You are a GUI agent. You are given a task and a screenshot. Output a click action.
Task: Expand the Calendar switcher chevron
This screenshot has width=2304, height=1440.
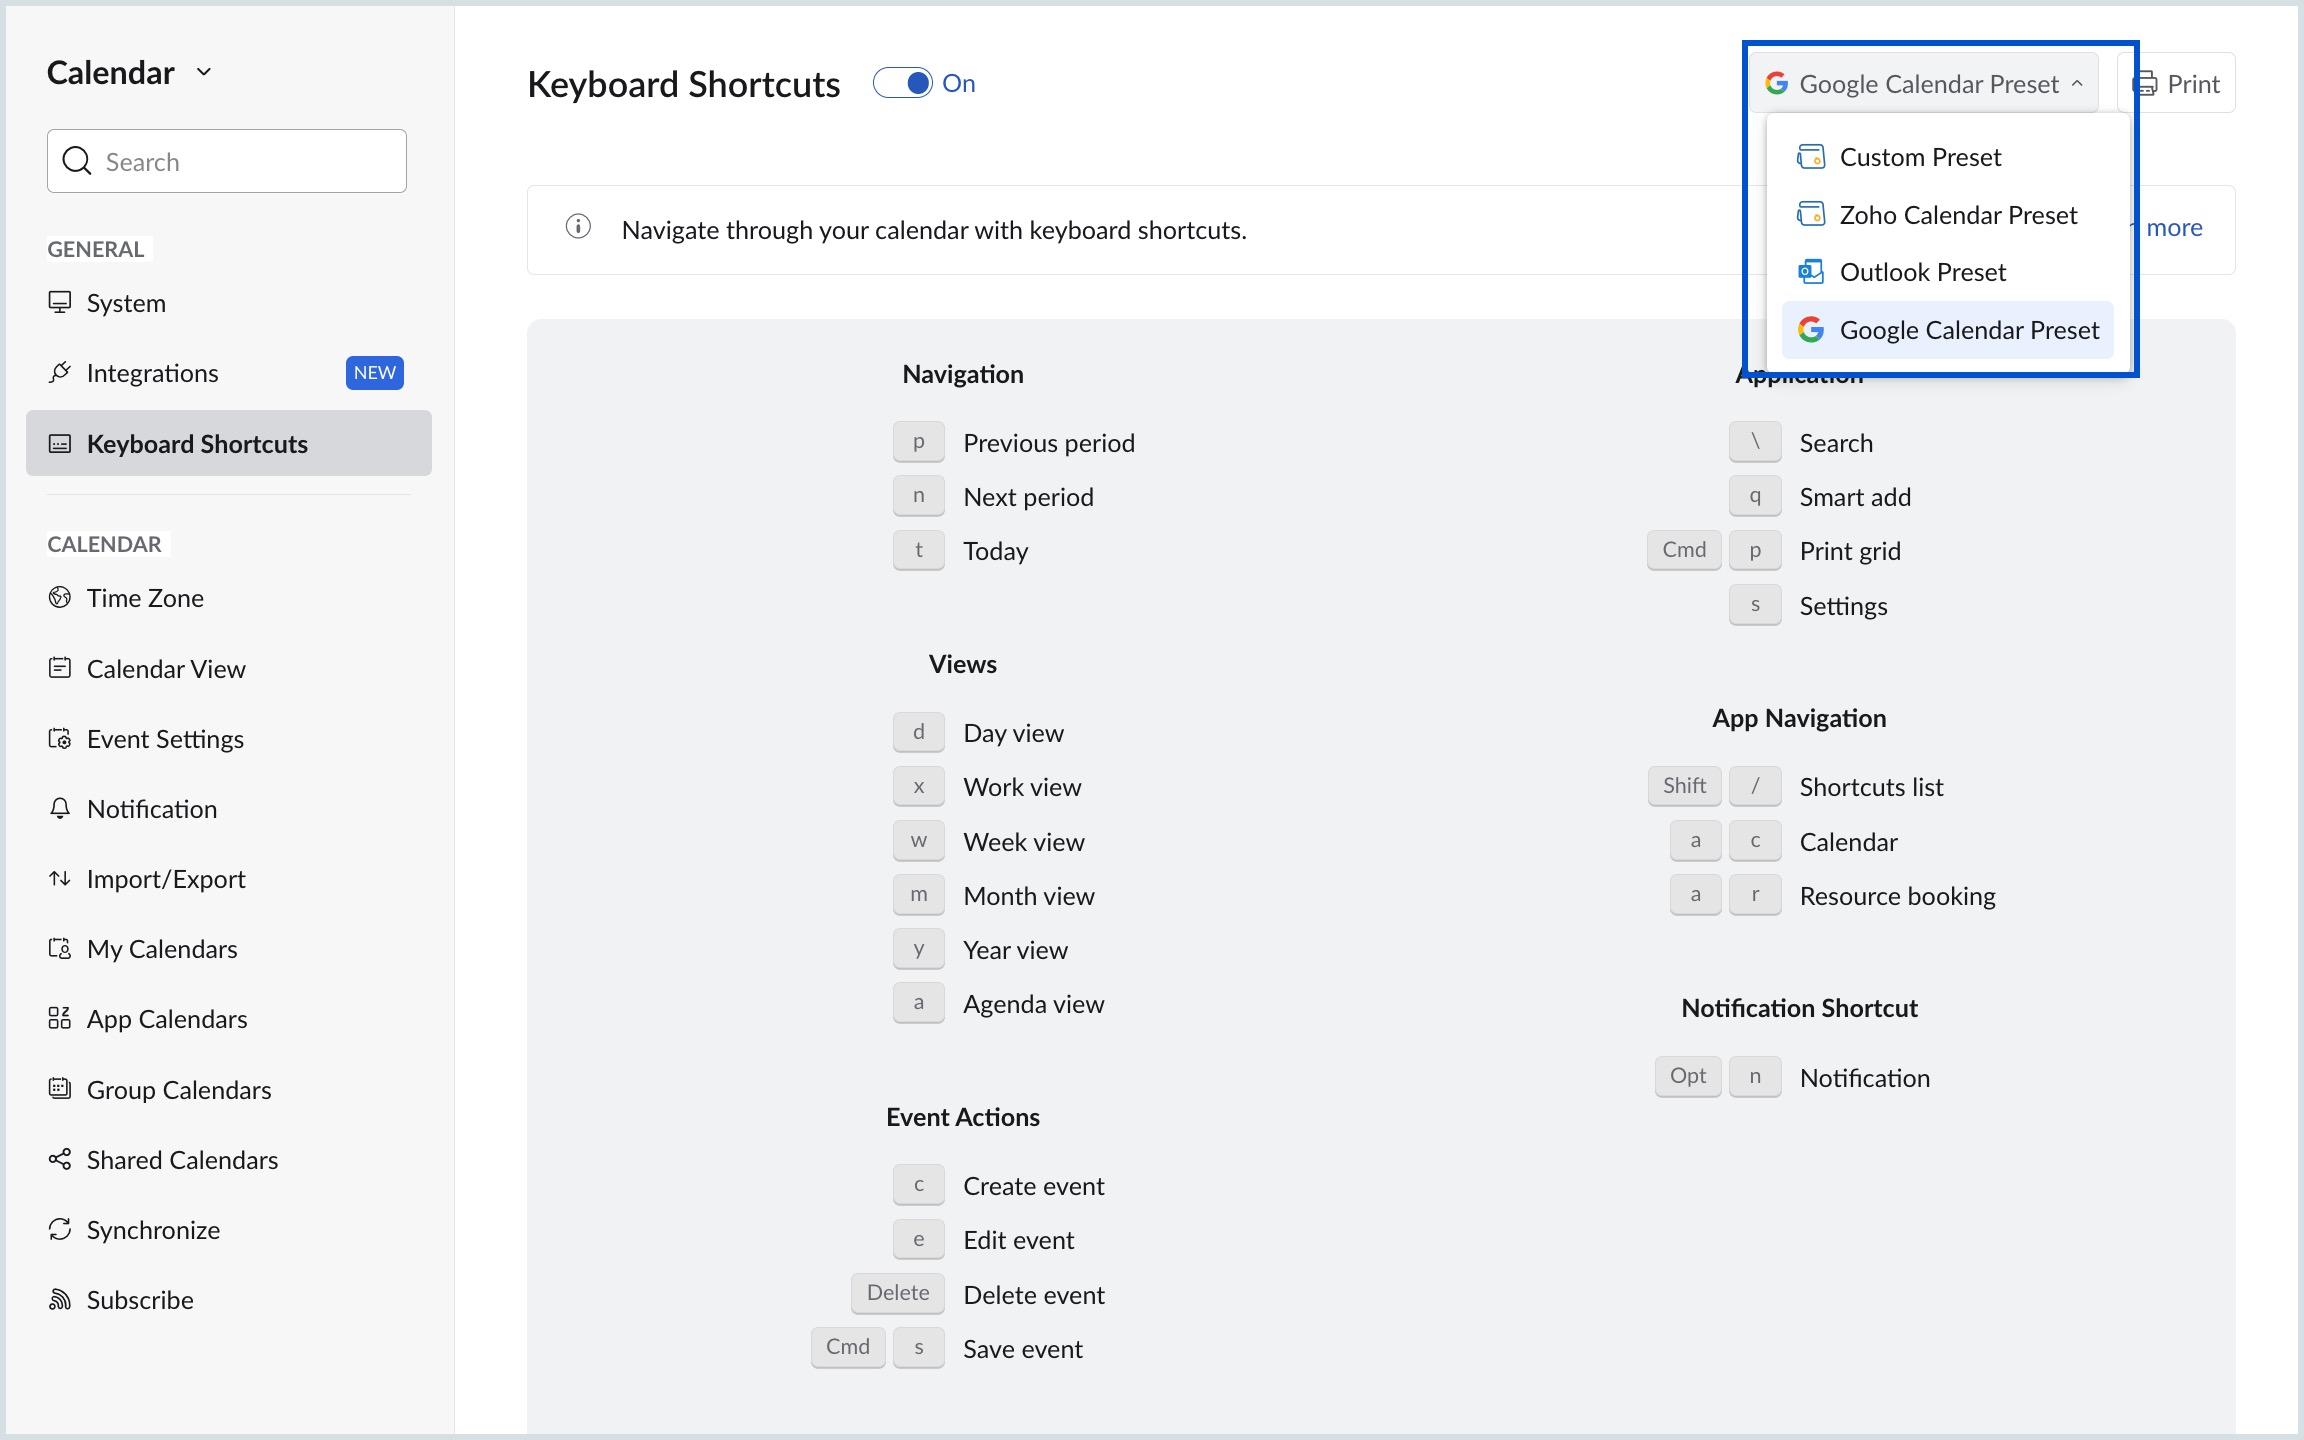point(204,71)
